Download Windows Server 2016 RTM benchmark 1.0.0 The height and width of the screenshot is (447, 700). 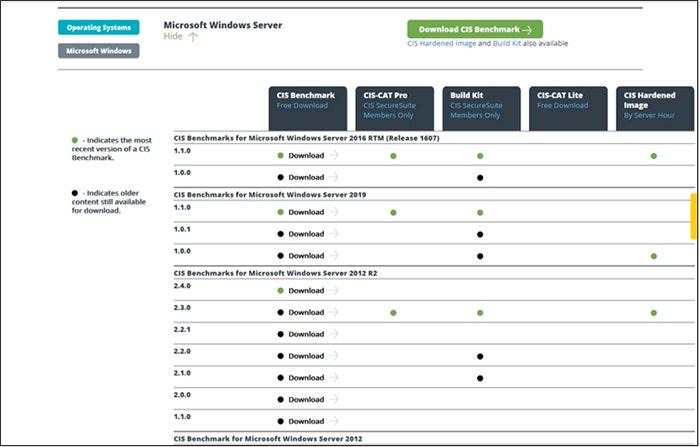[x=306, y=177]
